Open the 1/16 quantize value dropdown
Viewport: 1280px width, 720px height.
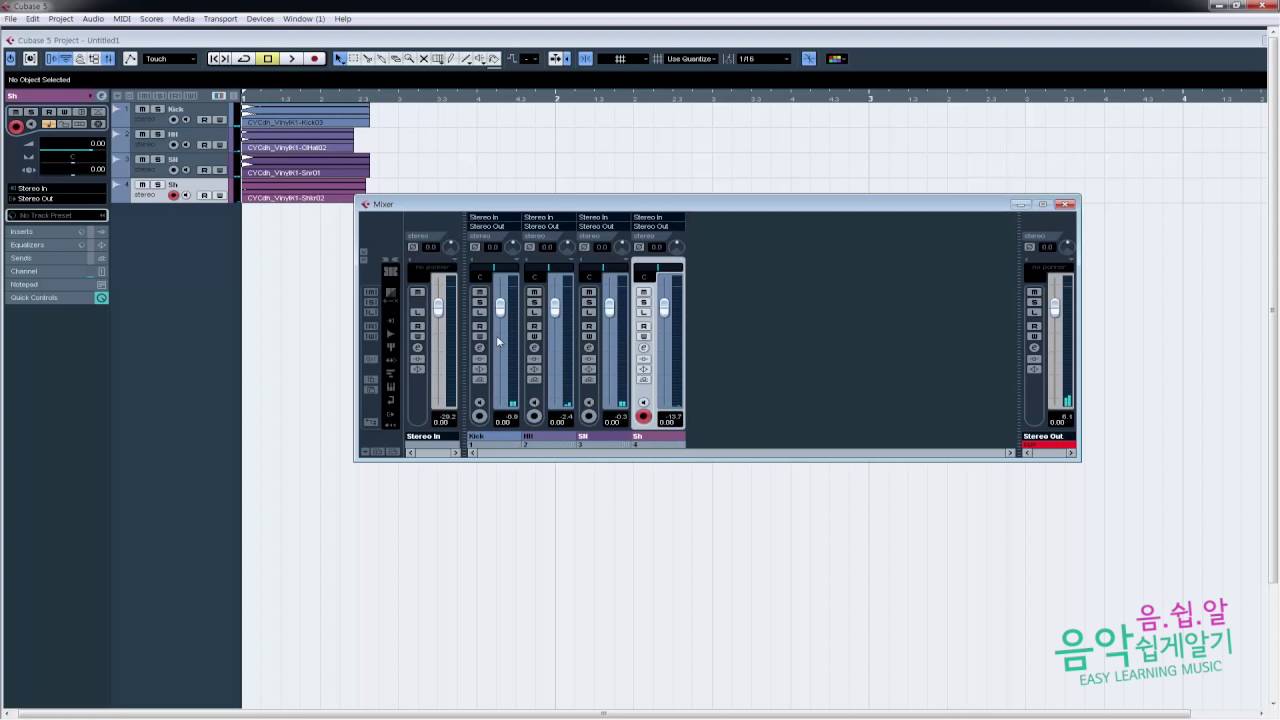coord(764,59)
